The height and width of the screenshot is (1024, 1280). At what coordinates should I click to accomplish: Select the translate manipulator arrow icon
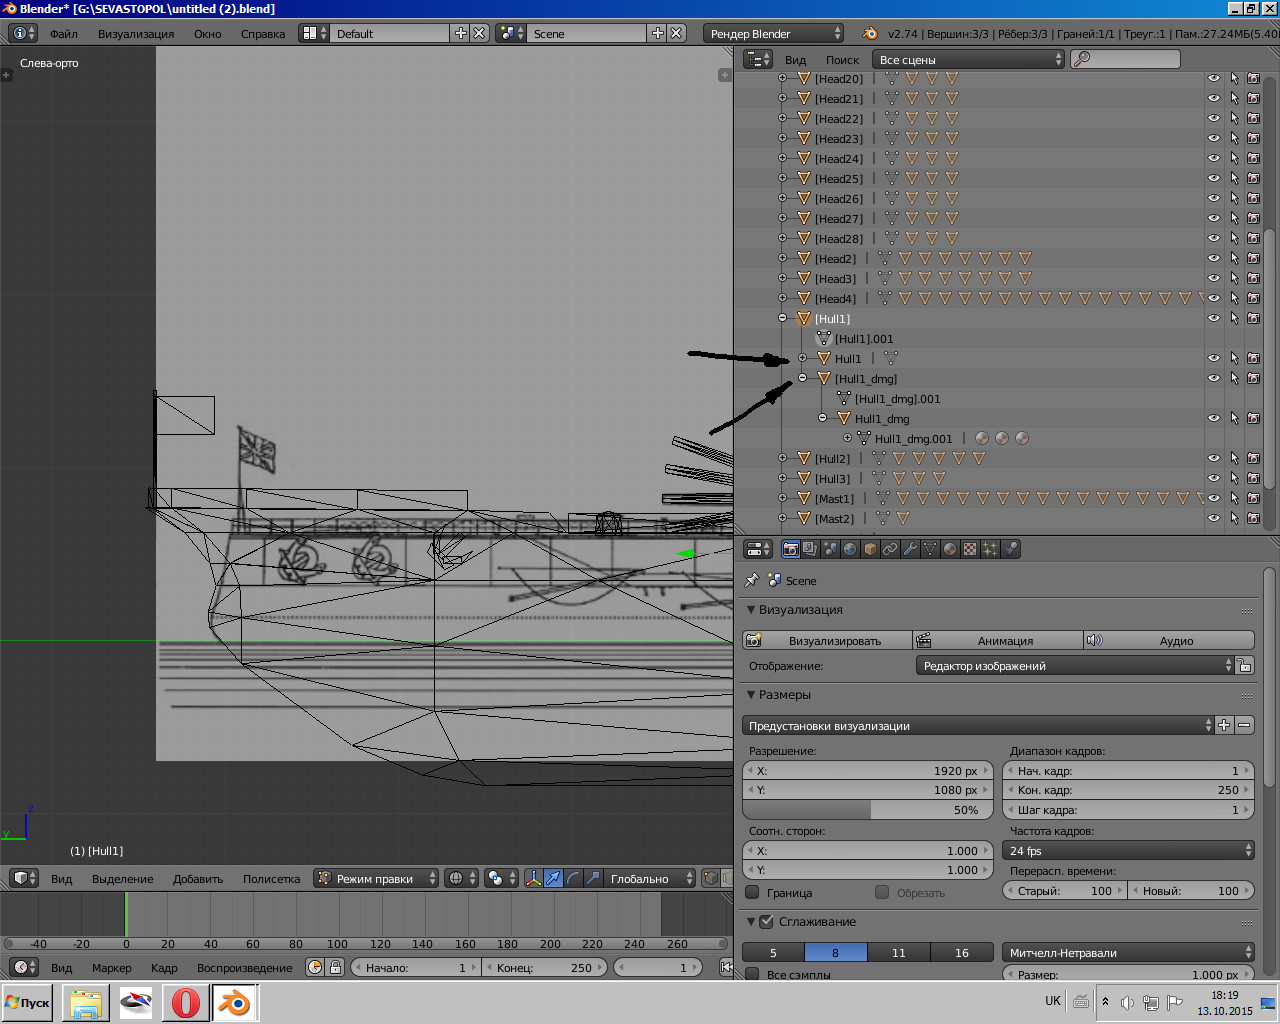(553, 878)
